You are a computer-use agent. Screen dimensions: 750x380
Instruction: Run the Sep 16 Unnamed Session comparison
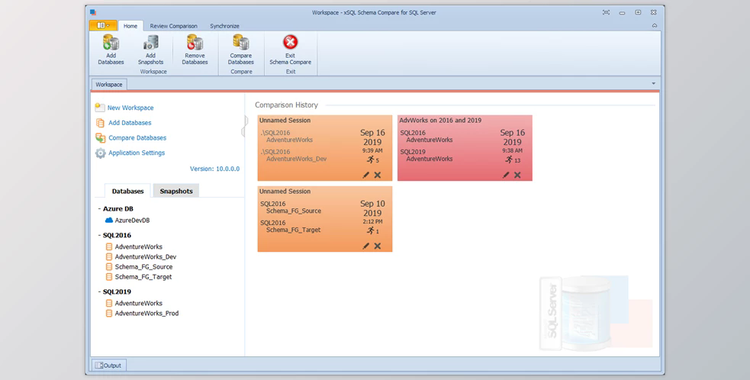370,159
